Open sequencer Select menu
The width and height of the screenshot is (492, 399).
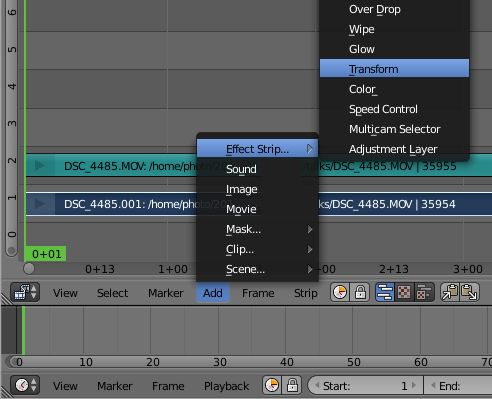[112, 293]
